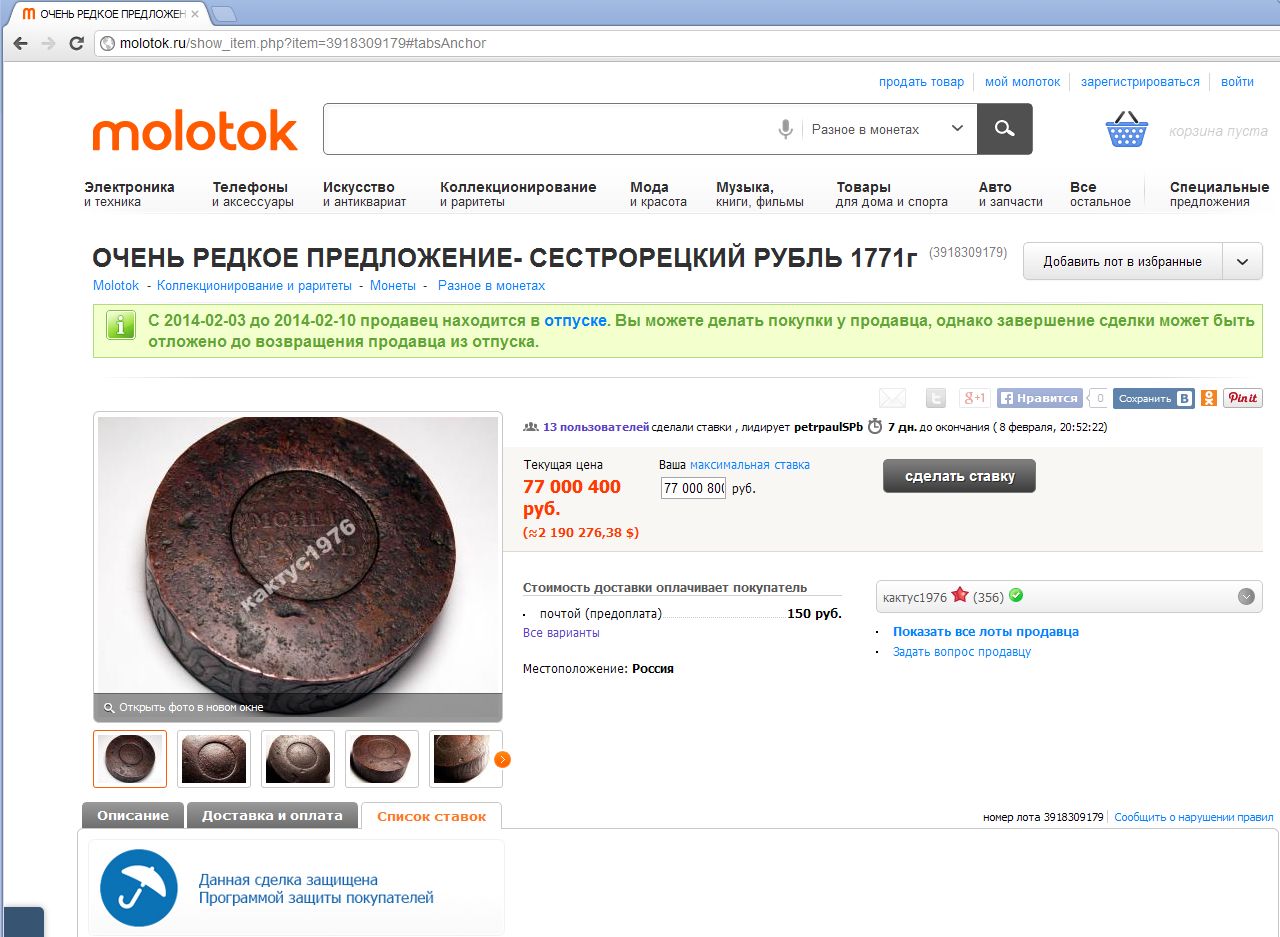Click the magnifier search button
The width and height of the screenshot is (1280, 937).
pos(1004,129)
